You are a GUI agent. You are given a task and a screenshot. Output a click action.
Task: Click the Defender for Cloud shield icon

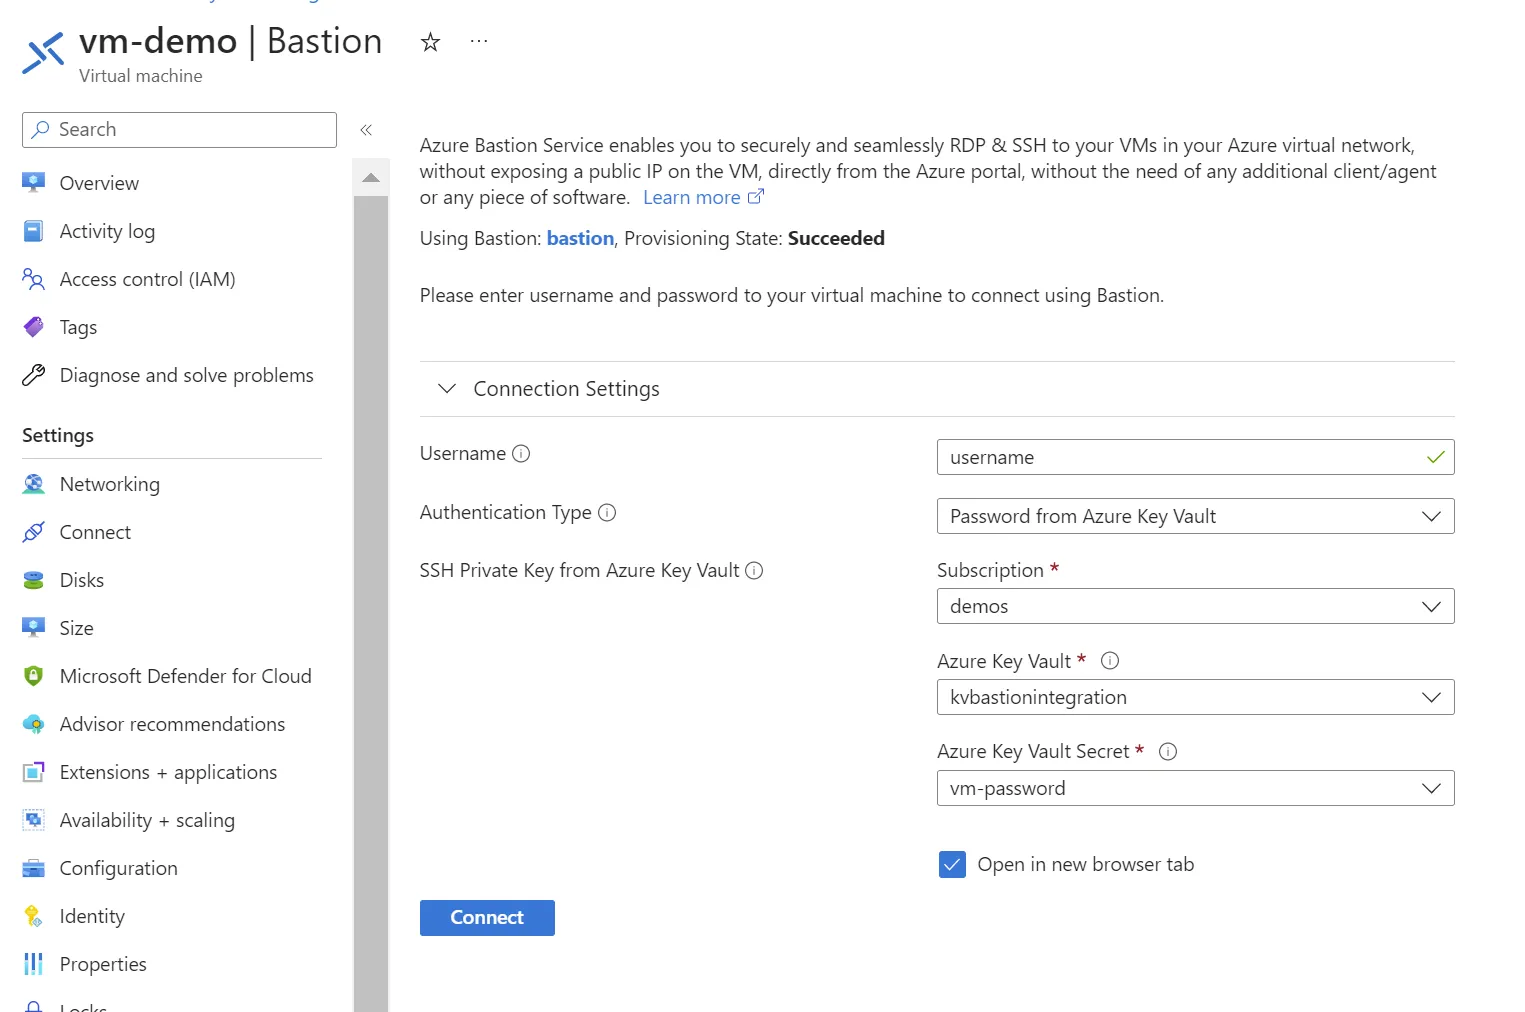34,676
